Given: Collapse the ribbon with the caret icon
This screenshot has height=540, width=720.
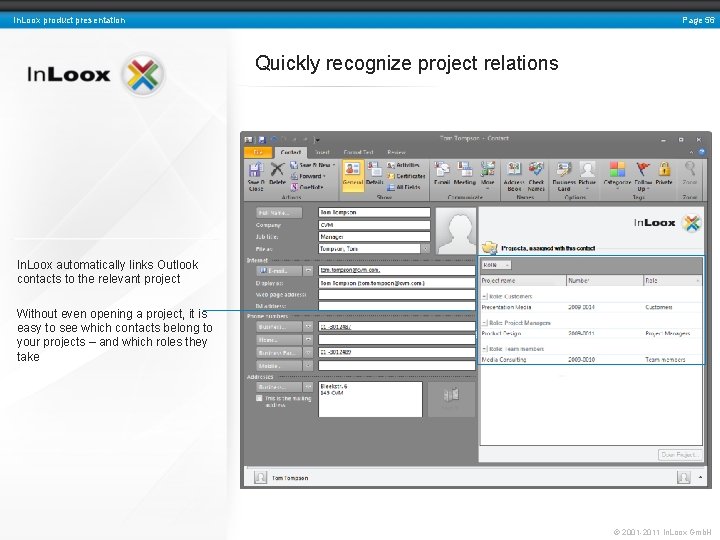Looking at the screenshot, I should (691, 152).
